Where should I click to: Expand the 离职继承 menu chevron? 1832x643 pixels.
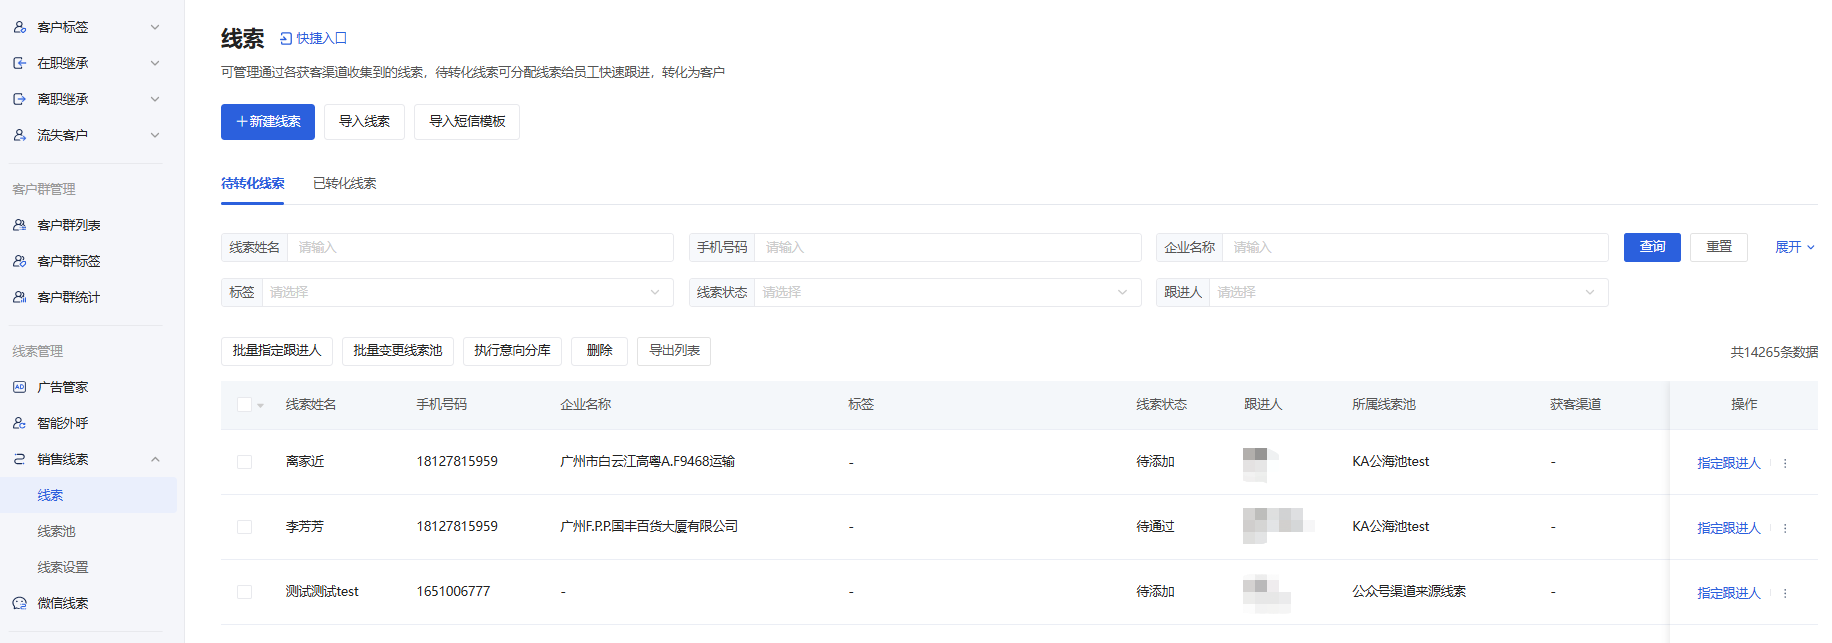point(155,99)
